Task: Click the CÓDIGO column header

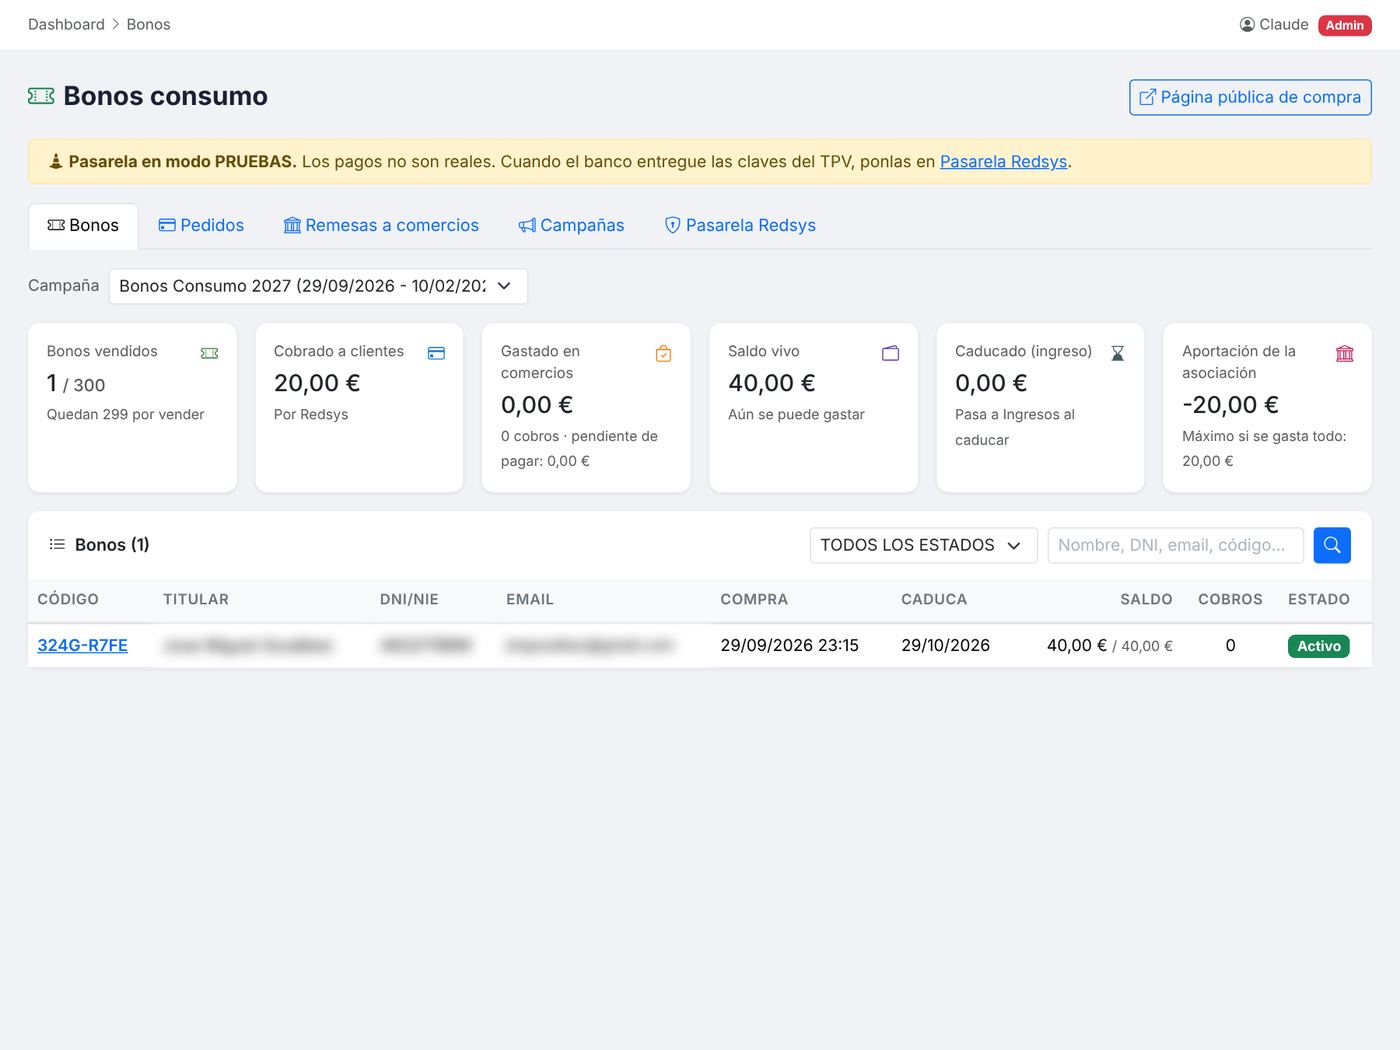Action: click(x=68, y=600)
